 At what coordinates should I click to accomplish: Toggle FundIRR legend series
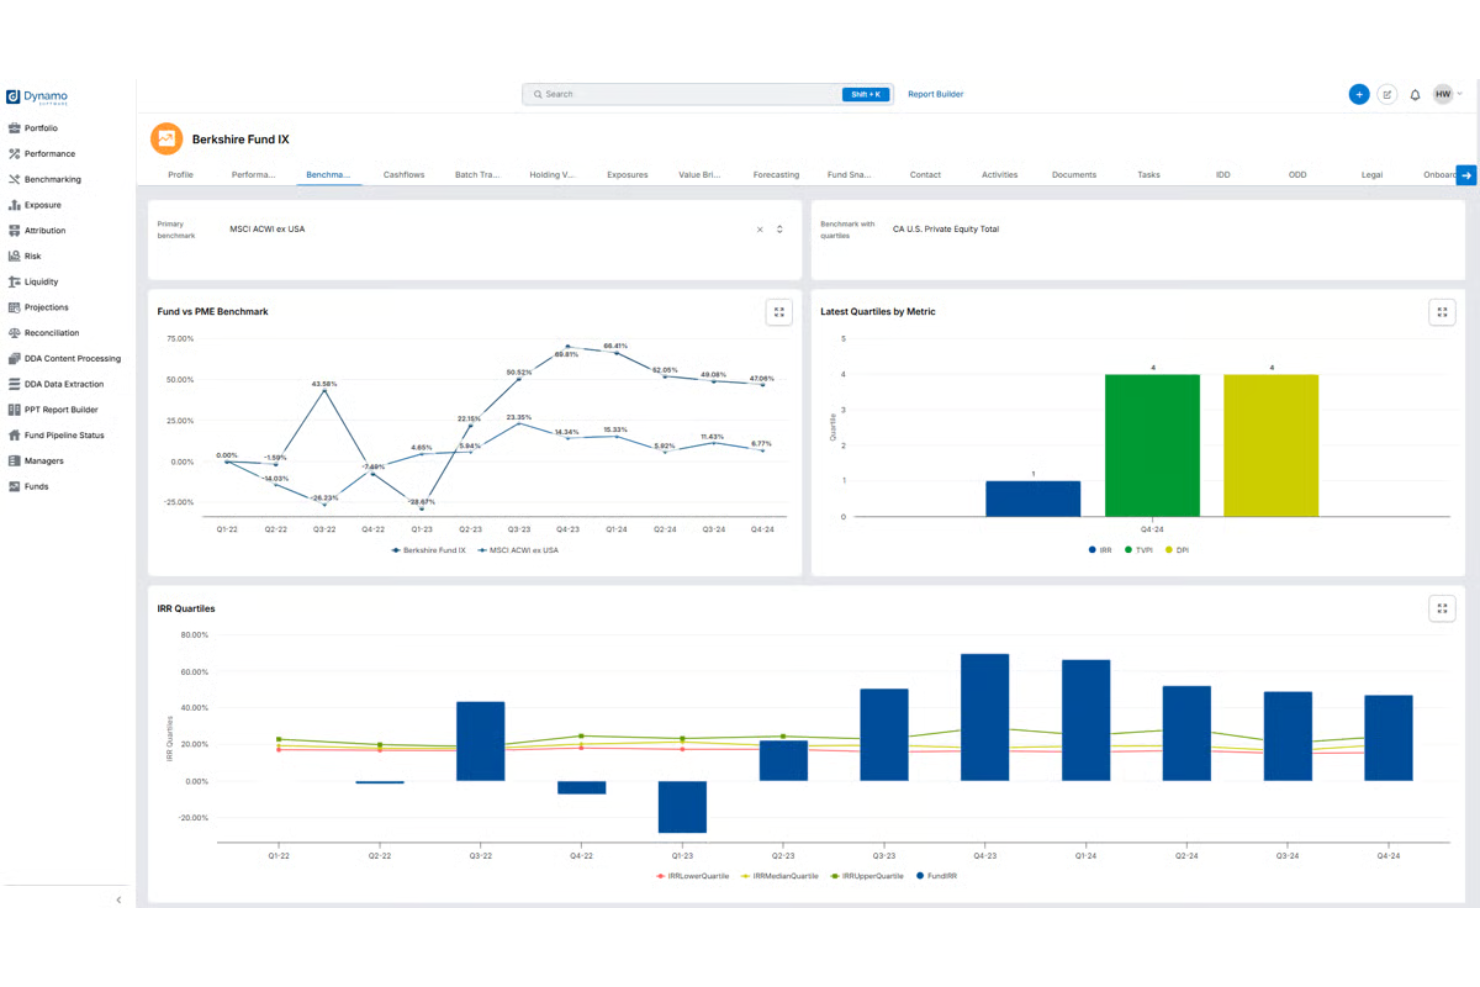(937, 876)
